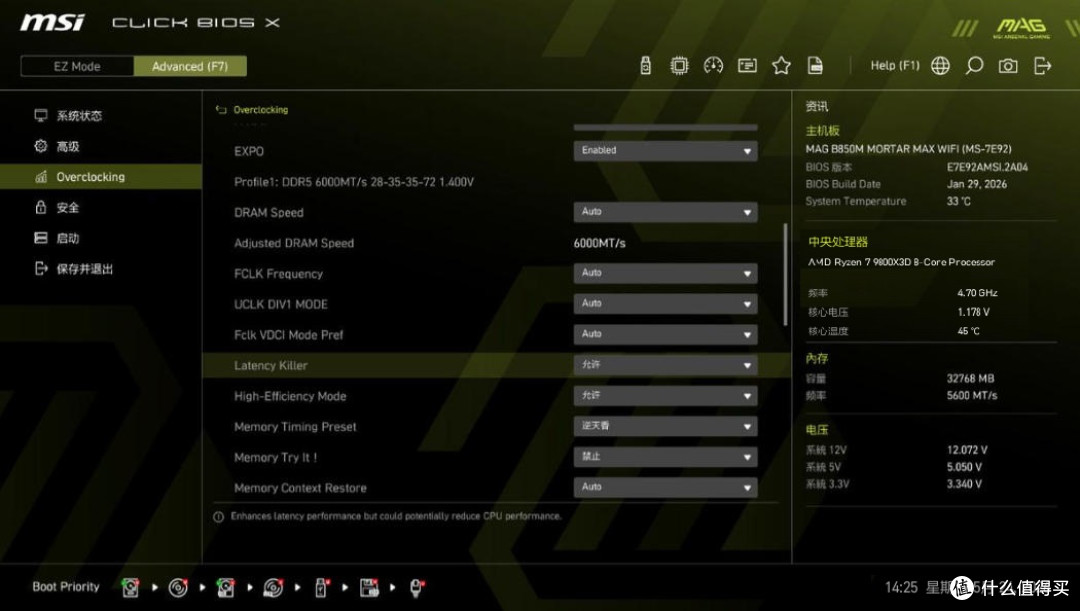Click the BIOS version E7E92AMSI.2A04
Image resolution: width=1080 pixels, height=611 pixels.
coord(987,167)
